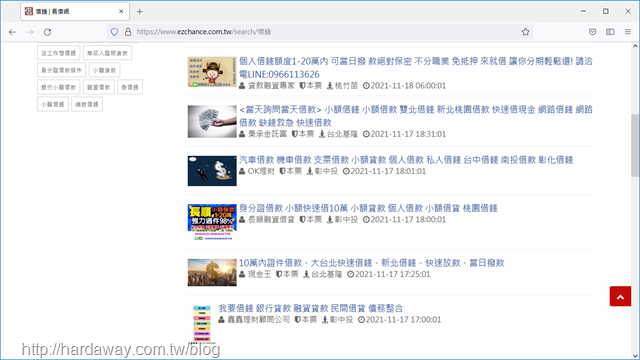This screenshot has height=360, width=640.
Task: Click 本票 label in 現金王 row
Action: 291,274
